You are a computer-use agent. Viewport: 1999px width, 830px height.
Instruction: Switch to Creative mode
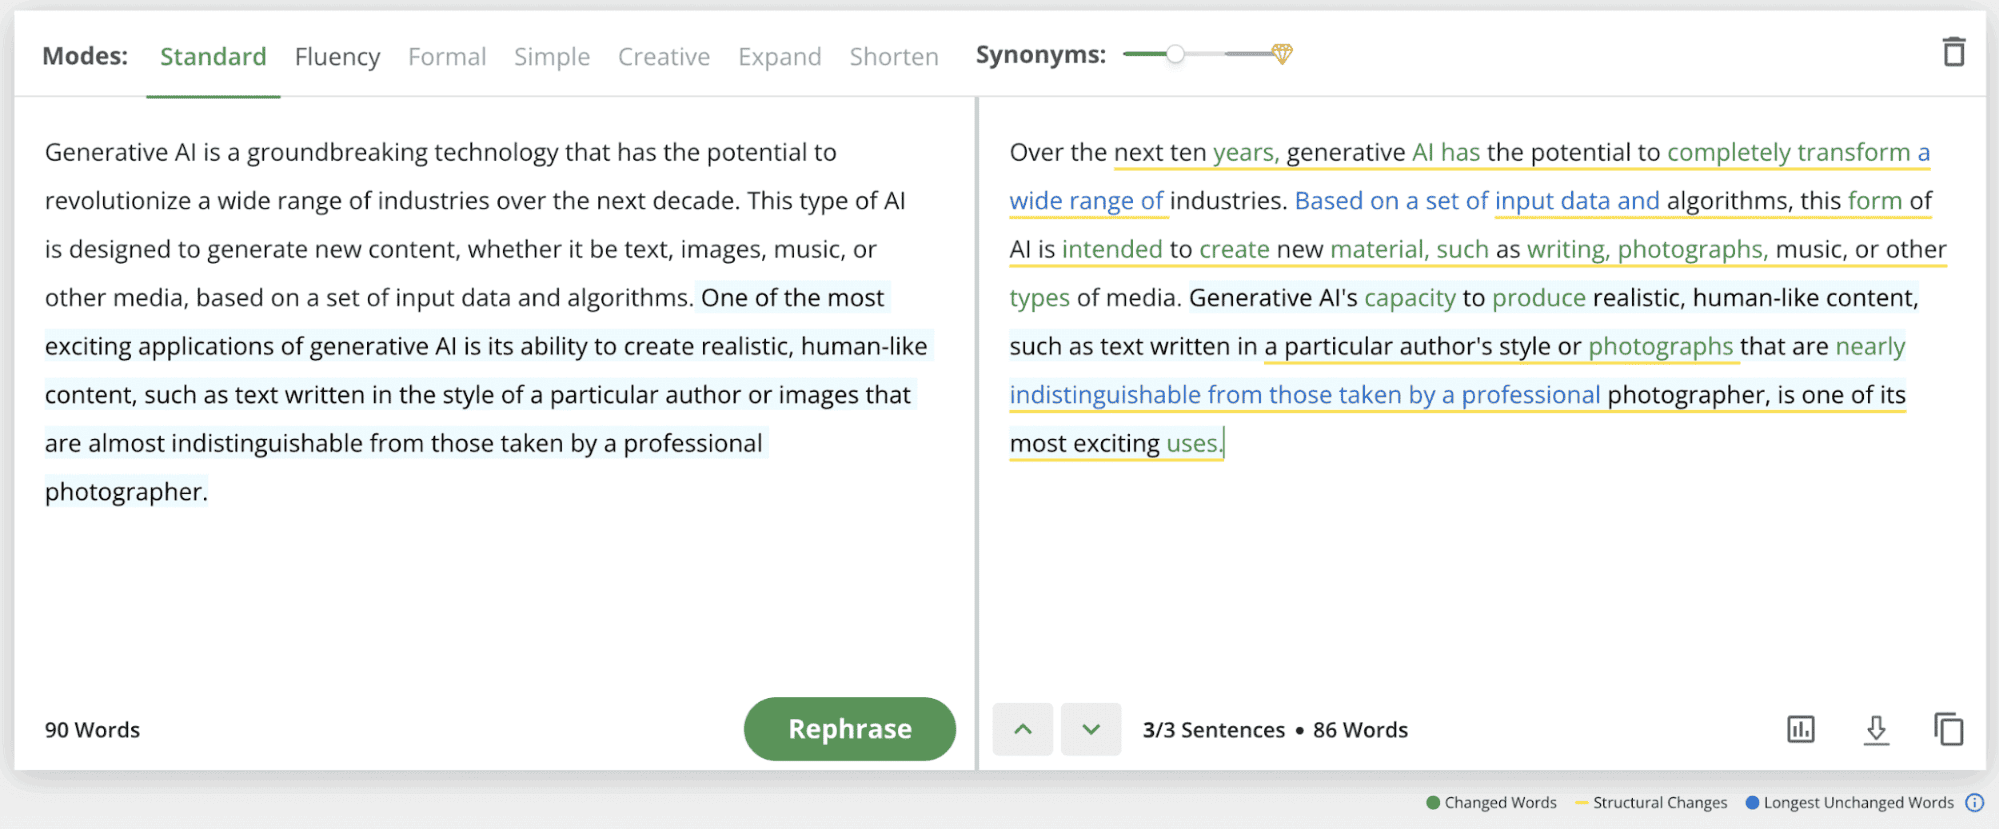[x=664, y=57]
